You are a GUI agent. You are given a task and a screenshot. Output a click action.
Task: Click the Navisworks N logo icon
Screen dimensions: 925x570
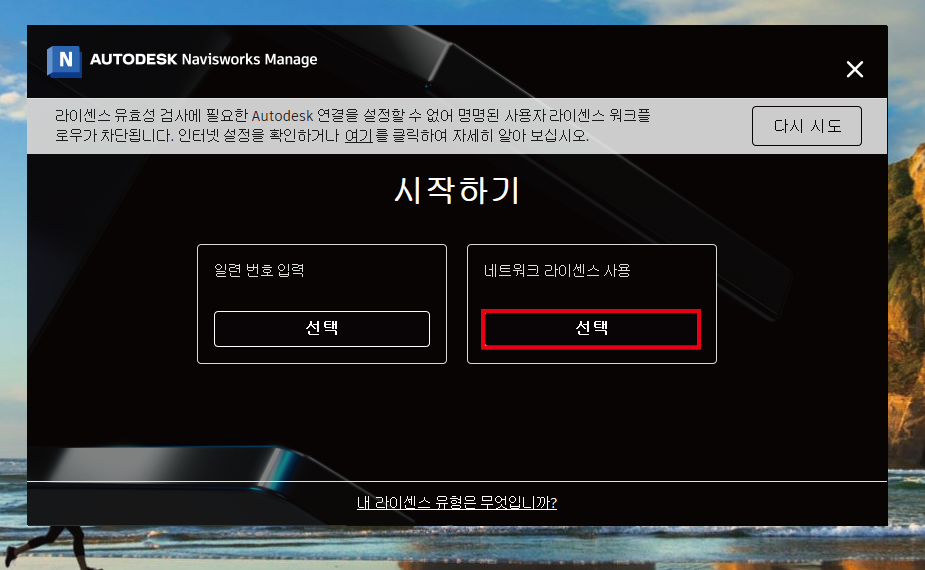tap(64, 61)
